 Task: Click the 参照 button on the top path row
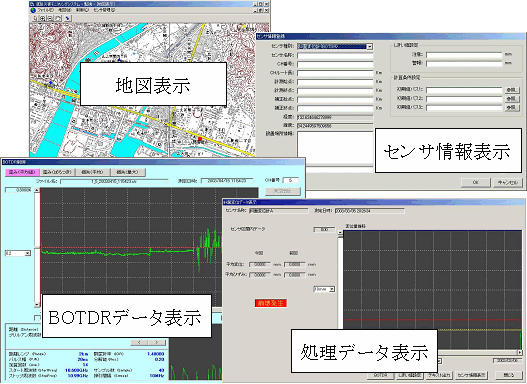click(x=511, y=90)
